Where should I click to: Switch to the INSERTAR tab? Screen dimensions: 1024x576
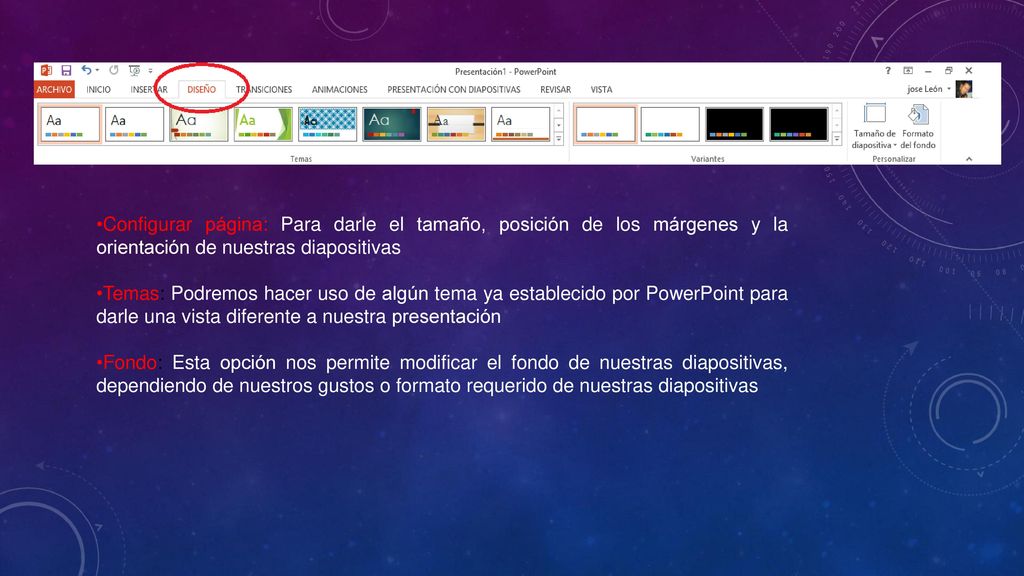tap(149, 89)
